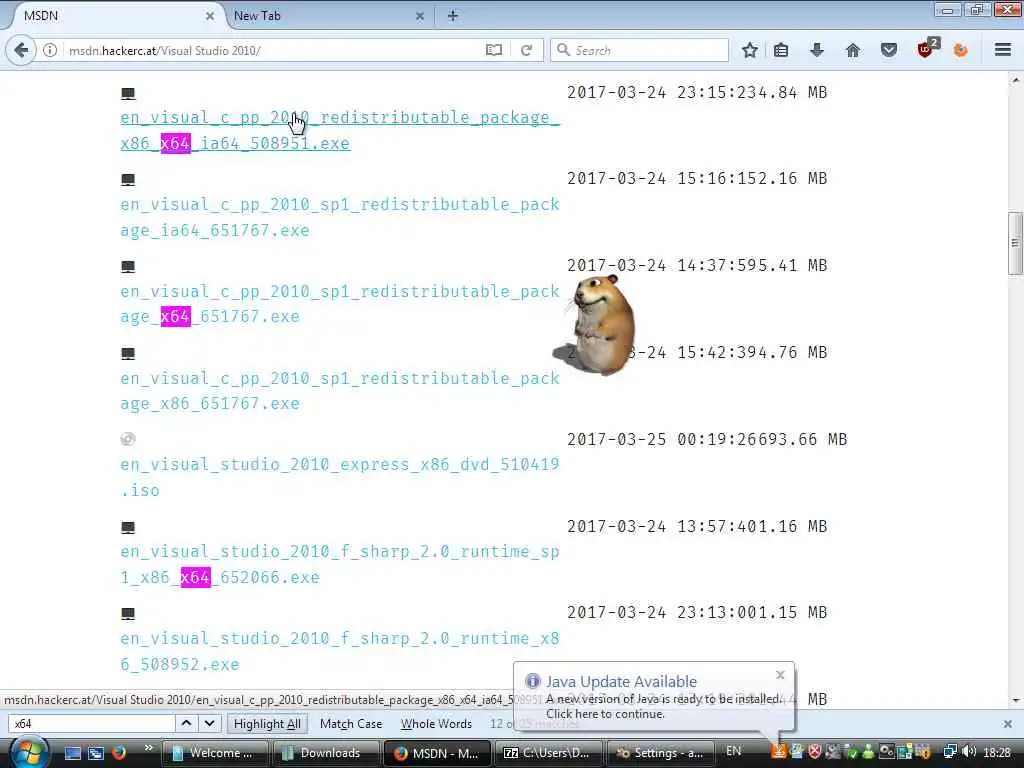Open en_visual_c_pp_2010_redistributable_package x86_x64_ia64 link
This screenshot has height=768, width=1024.
click(340, 131)
